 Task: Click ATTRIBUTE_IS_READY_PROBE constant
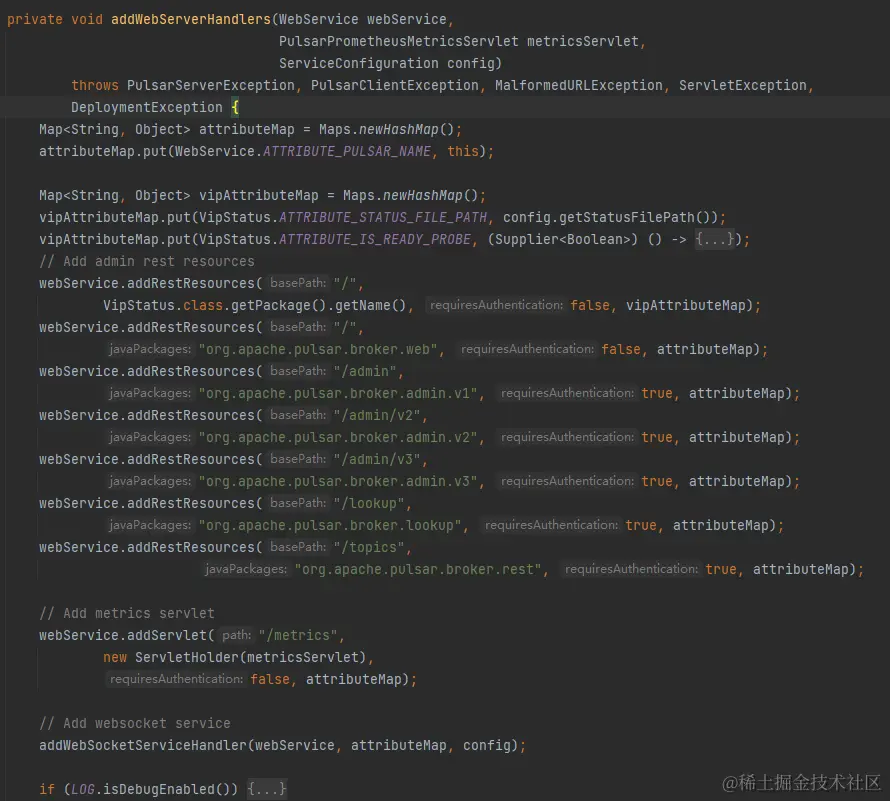375,240
